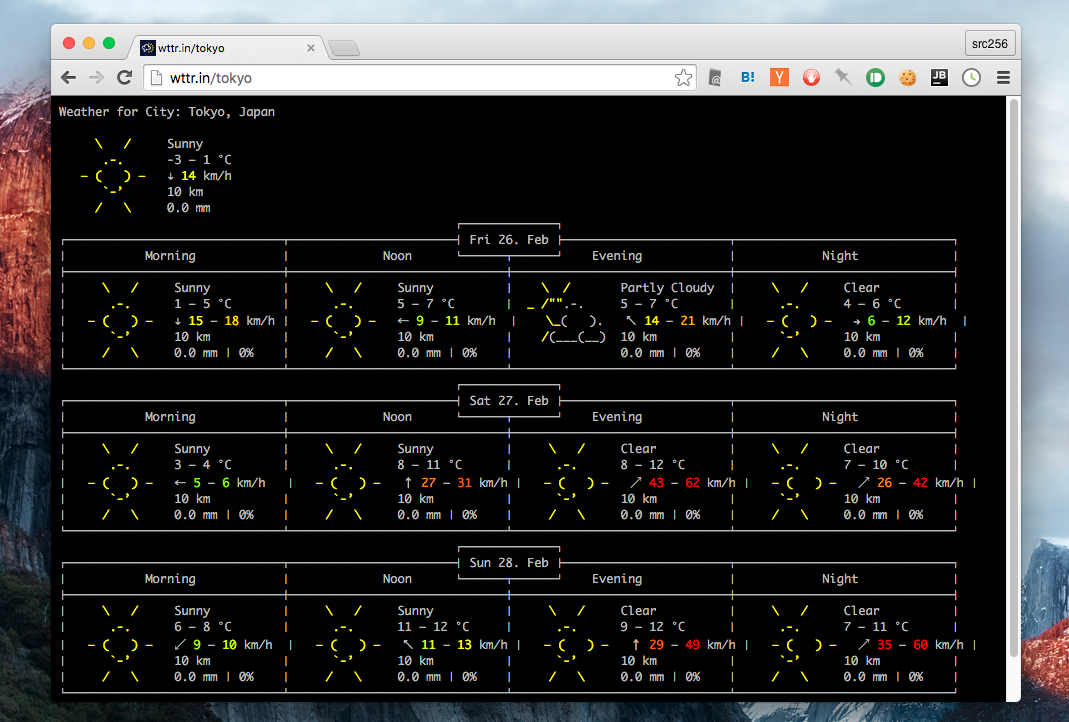Image resolution: width=1069 pixels, height=722 pixels.
Task: Open the Chrome hamburger menu
Action: click(x=1003, y=77)
